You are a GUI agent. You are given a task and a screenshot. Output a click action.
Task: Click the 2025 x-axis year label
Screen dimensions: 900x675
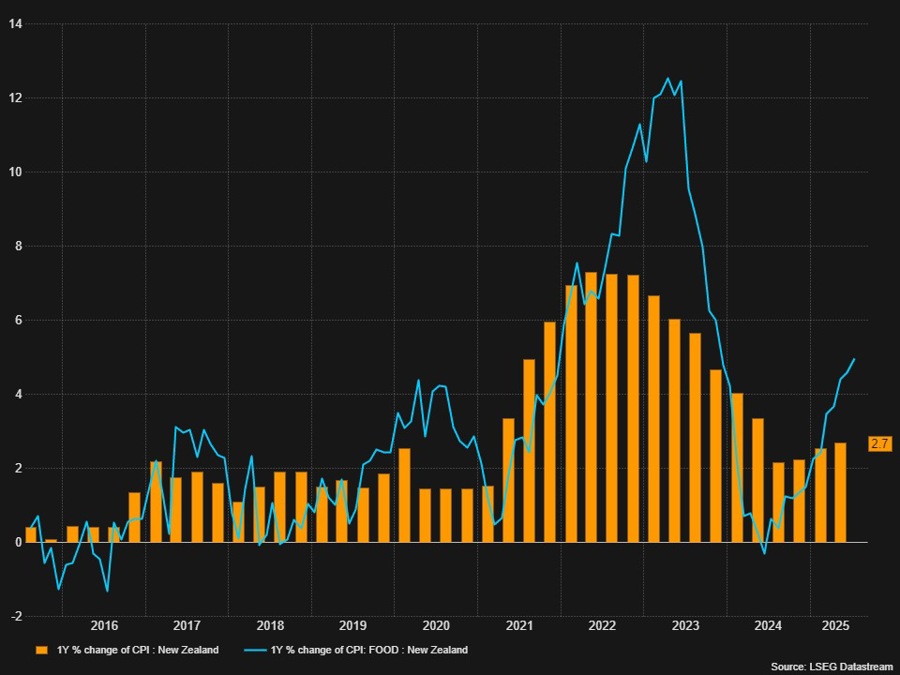click(835, 626)
